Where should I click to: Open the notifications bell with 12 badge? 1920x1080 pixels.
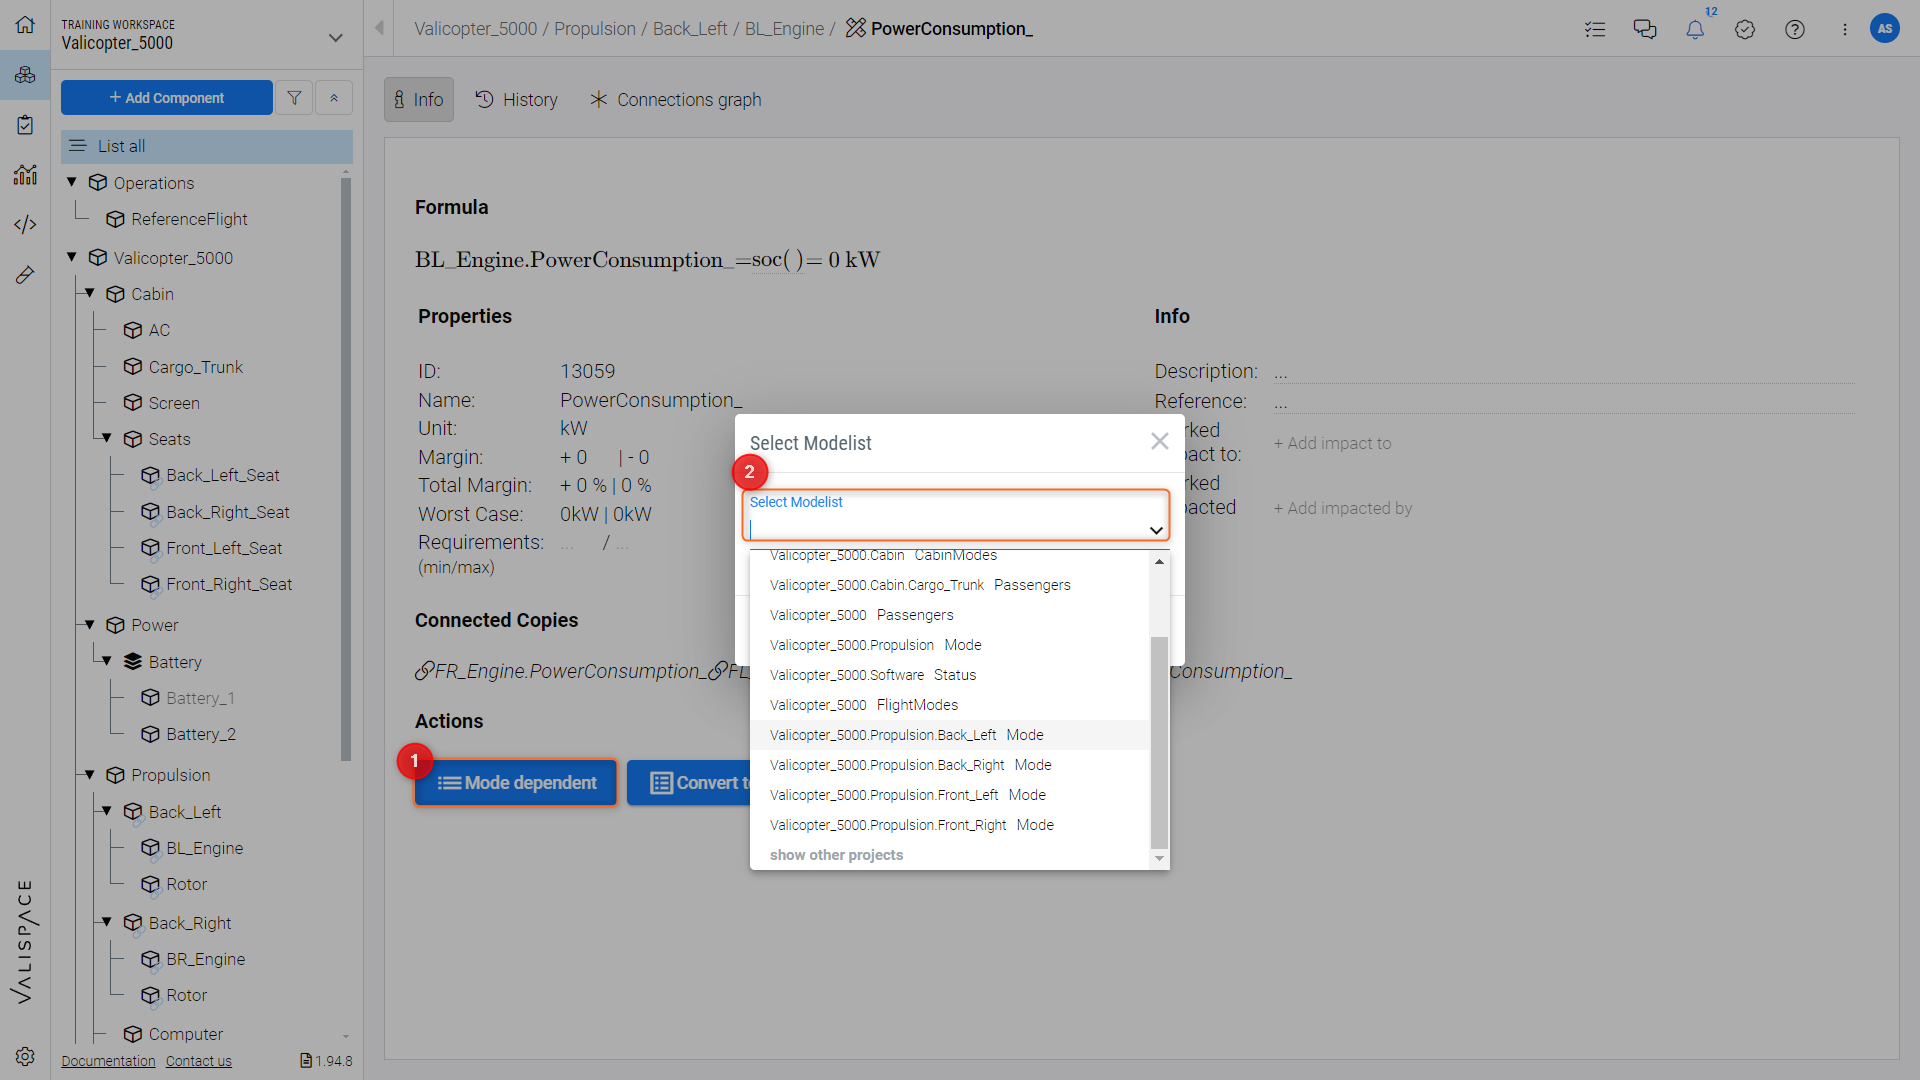click(1695, 29)
